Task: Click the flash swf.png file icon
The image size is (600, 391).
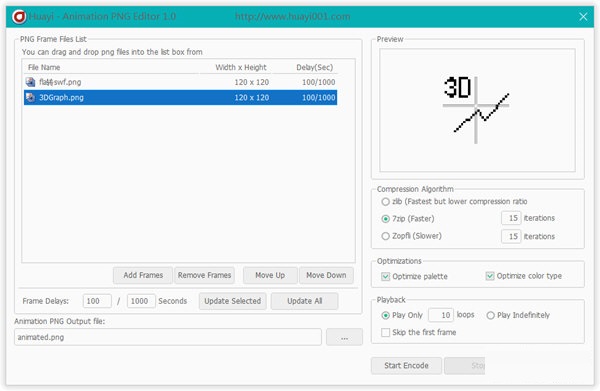Action: tap(30, 82)
